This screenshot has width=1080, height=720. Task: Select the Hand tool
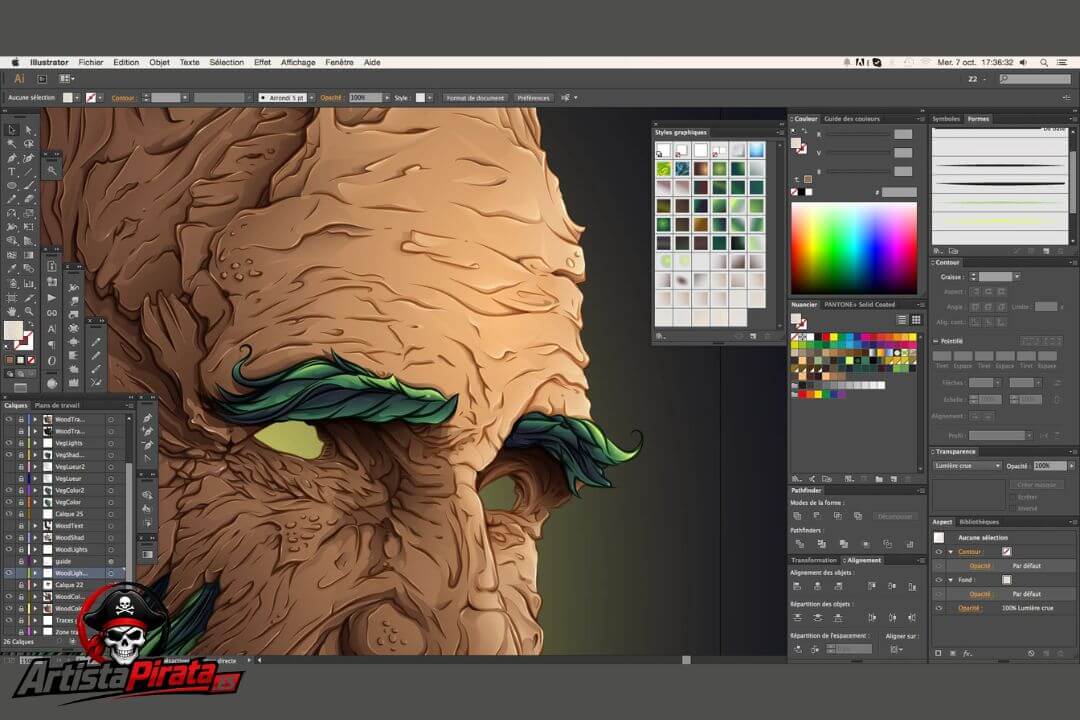coord(12,311)
